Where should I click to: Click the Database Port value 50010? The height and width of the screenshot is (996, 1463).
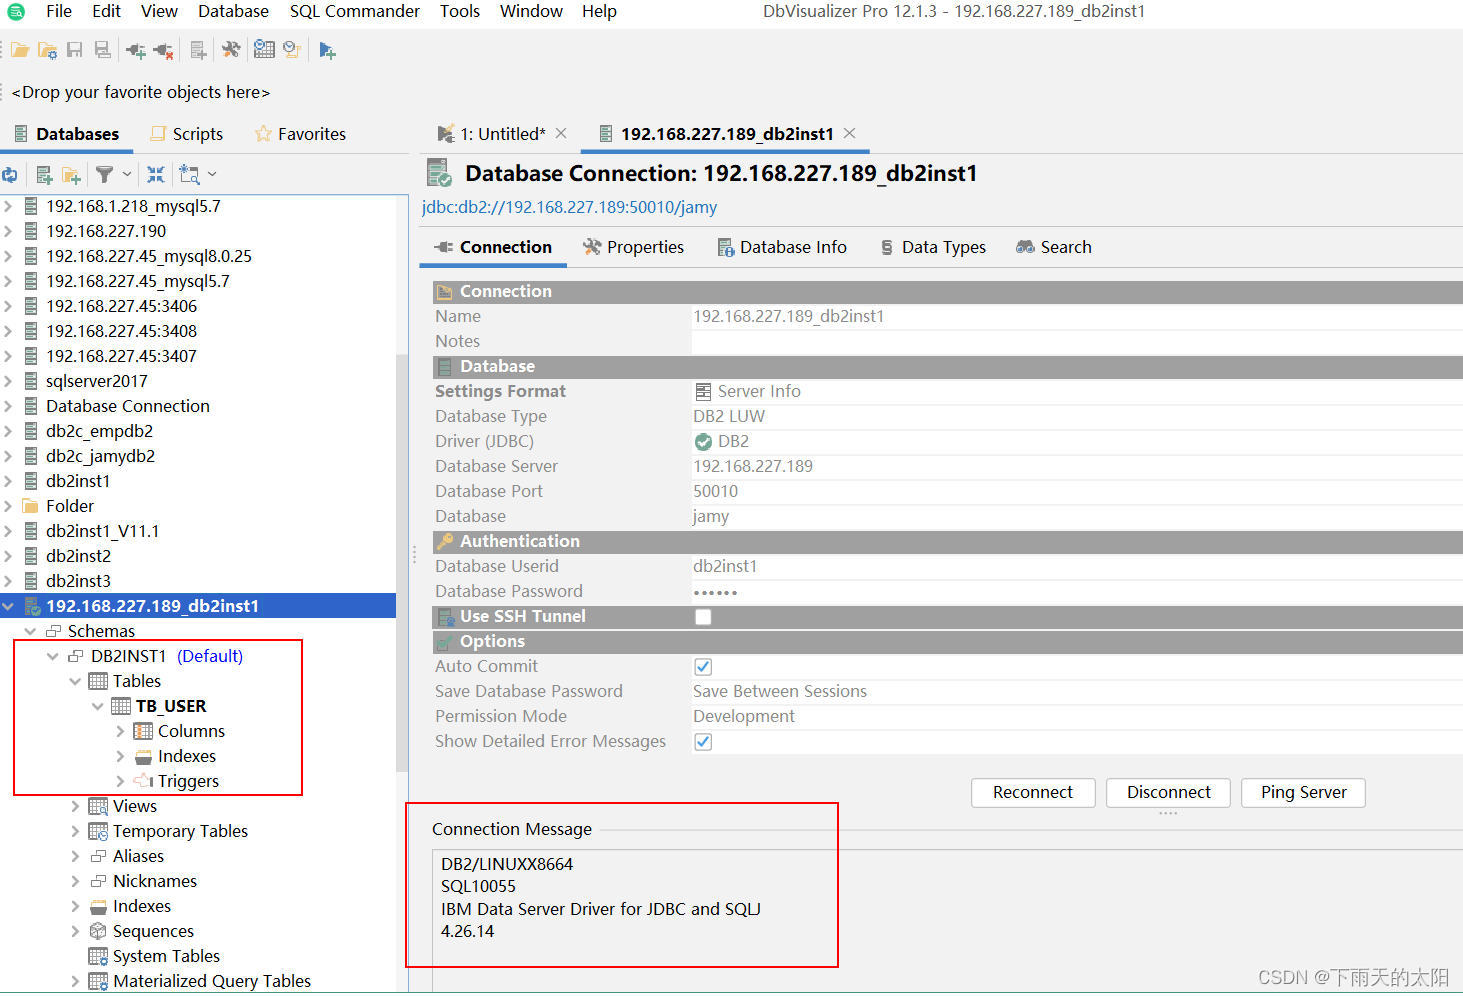(715, 492)
